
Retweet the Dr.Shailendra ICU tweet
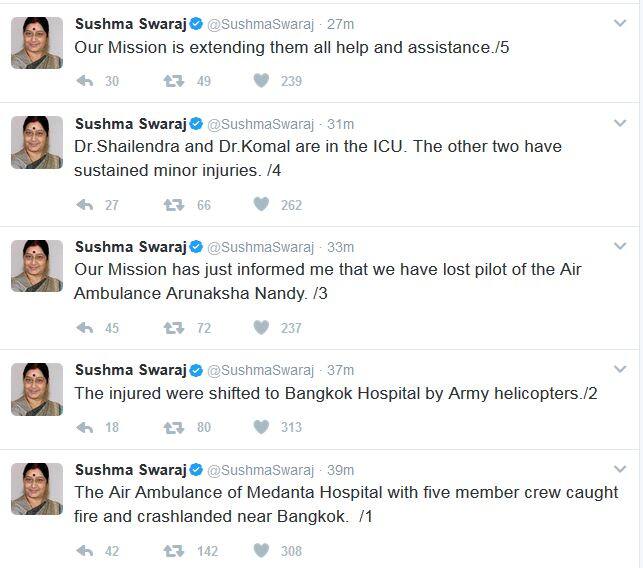[x=173, y=205]
